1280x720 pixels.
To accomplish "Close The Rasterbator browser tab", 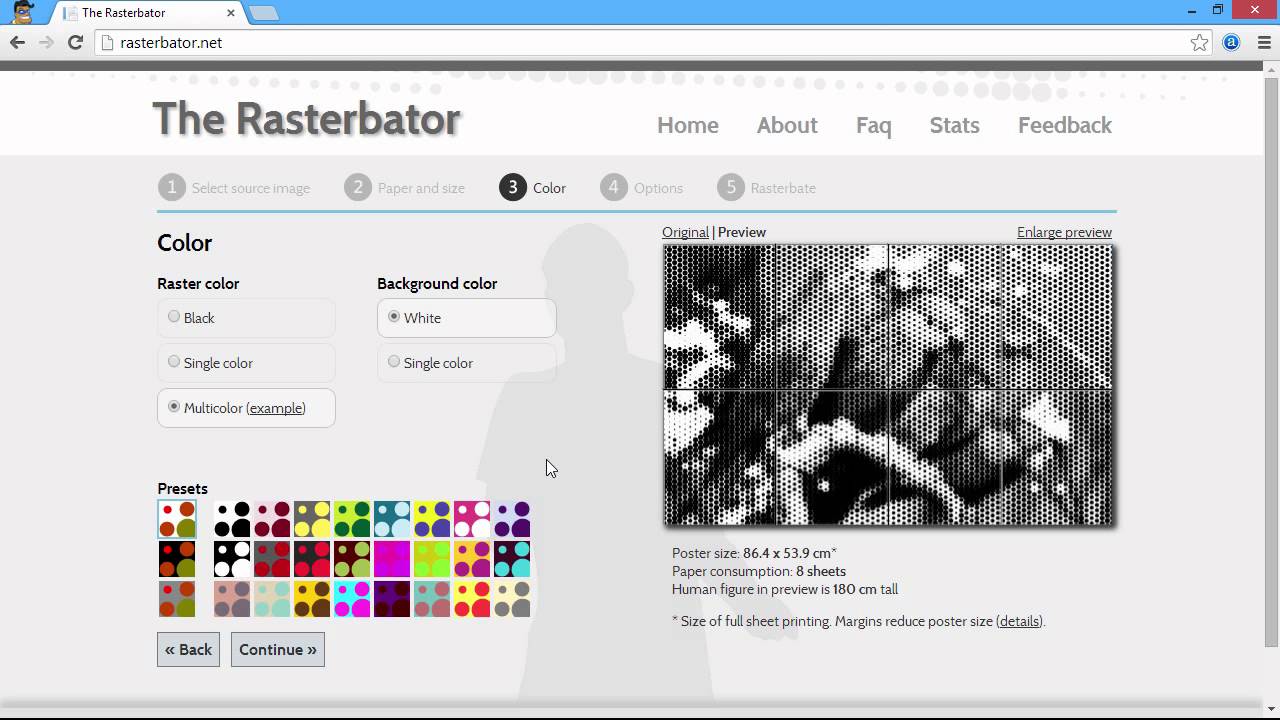I will pos(231,13).
